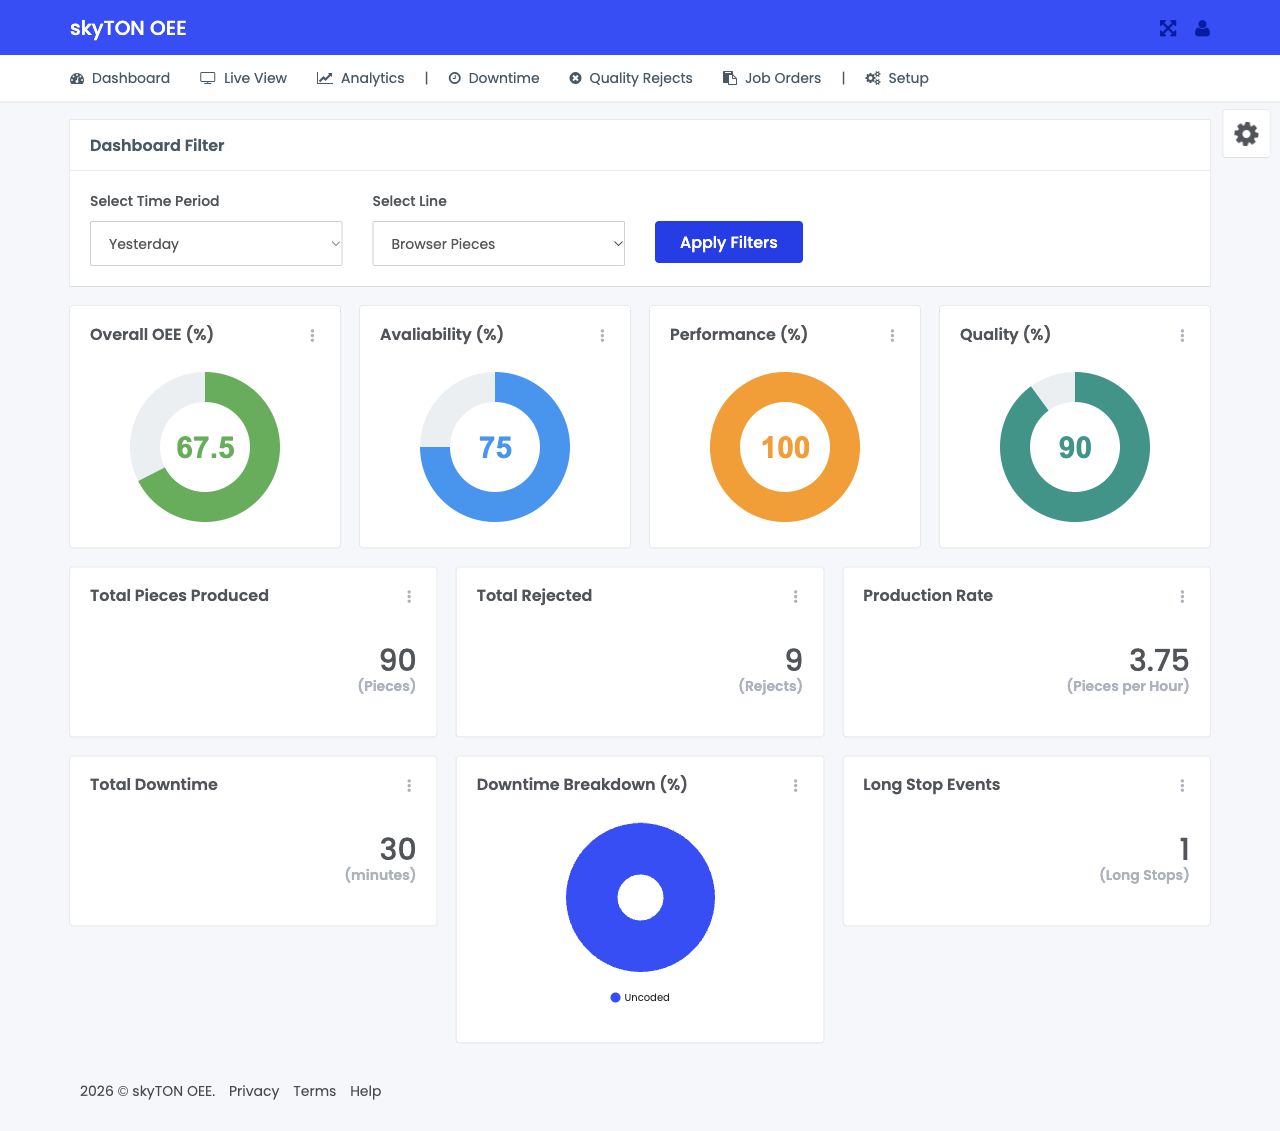Open the Setup menu
1280x1131 pixels.
pos(897,78)
